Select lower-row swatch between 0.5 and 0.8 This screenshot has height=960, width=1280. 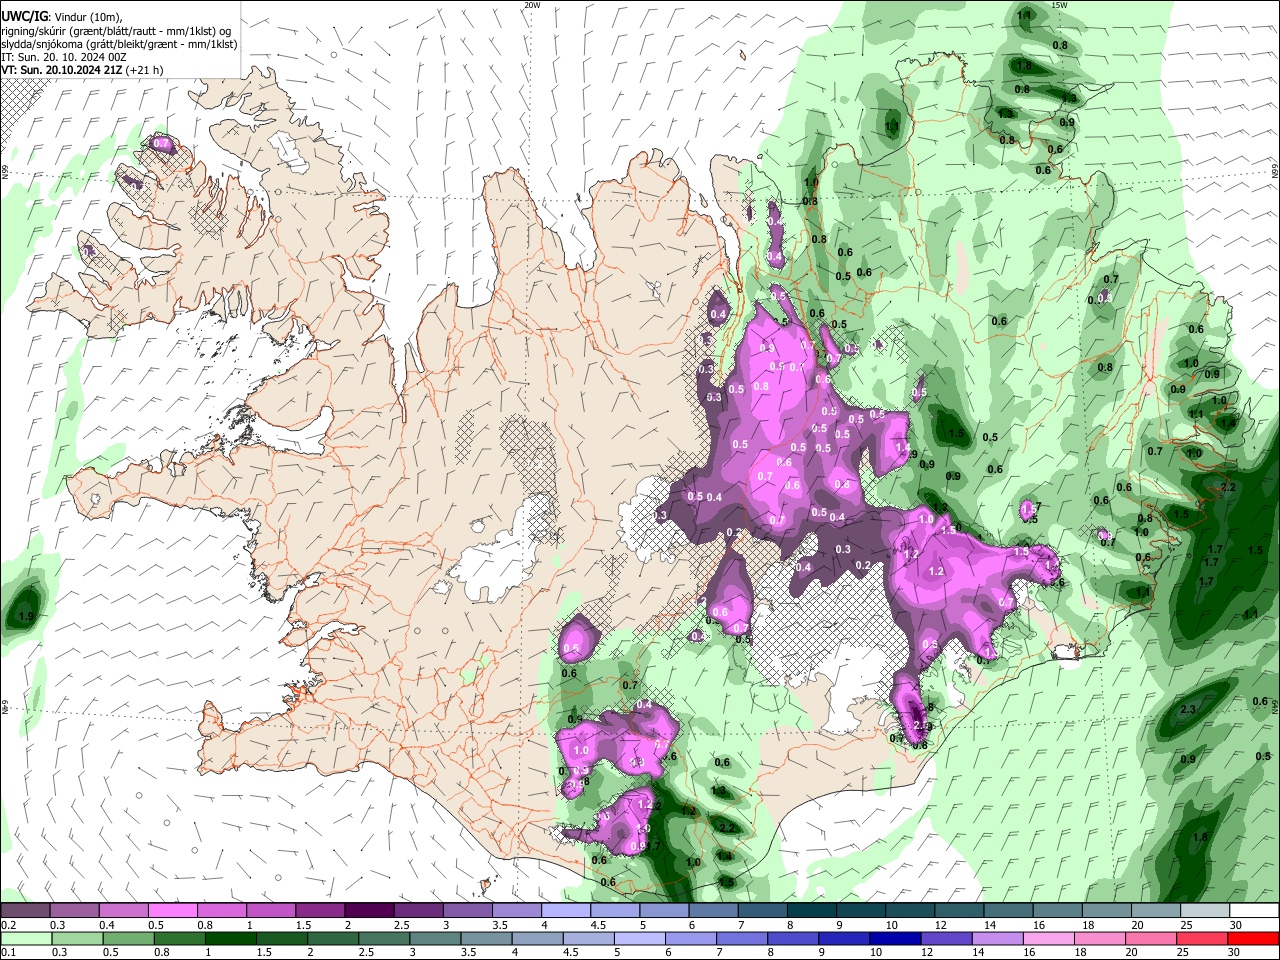click(128, 939)
